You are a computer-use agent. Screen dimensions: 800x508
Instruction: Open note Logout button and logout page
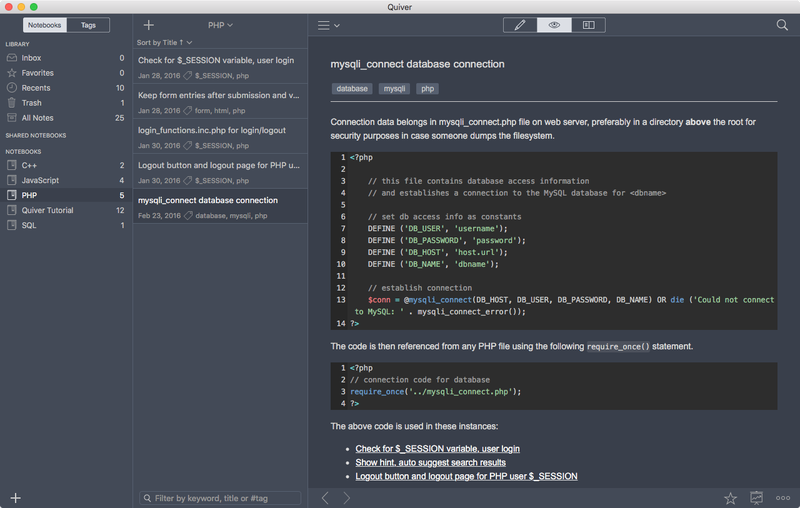click(220, 172)
